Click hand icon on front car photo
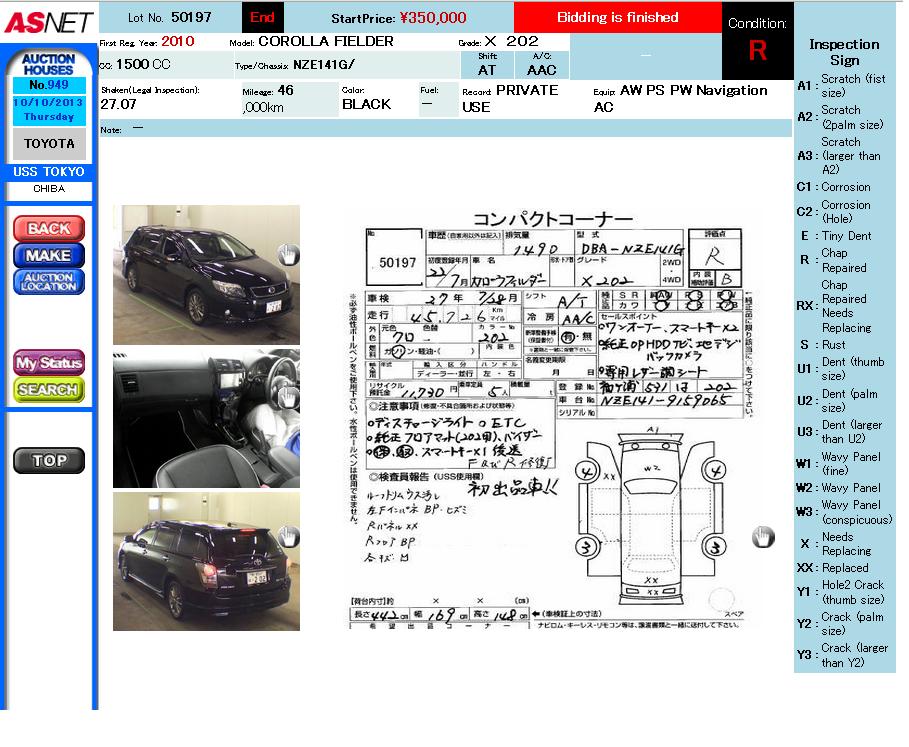The height and width of the screenshot is (747, 909). pyautogui.click(x=288, y=255)
